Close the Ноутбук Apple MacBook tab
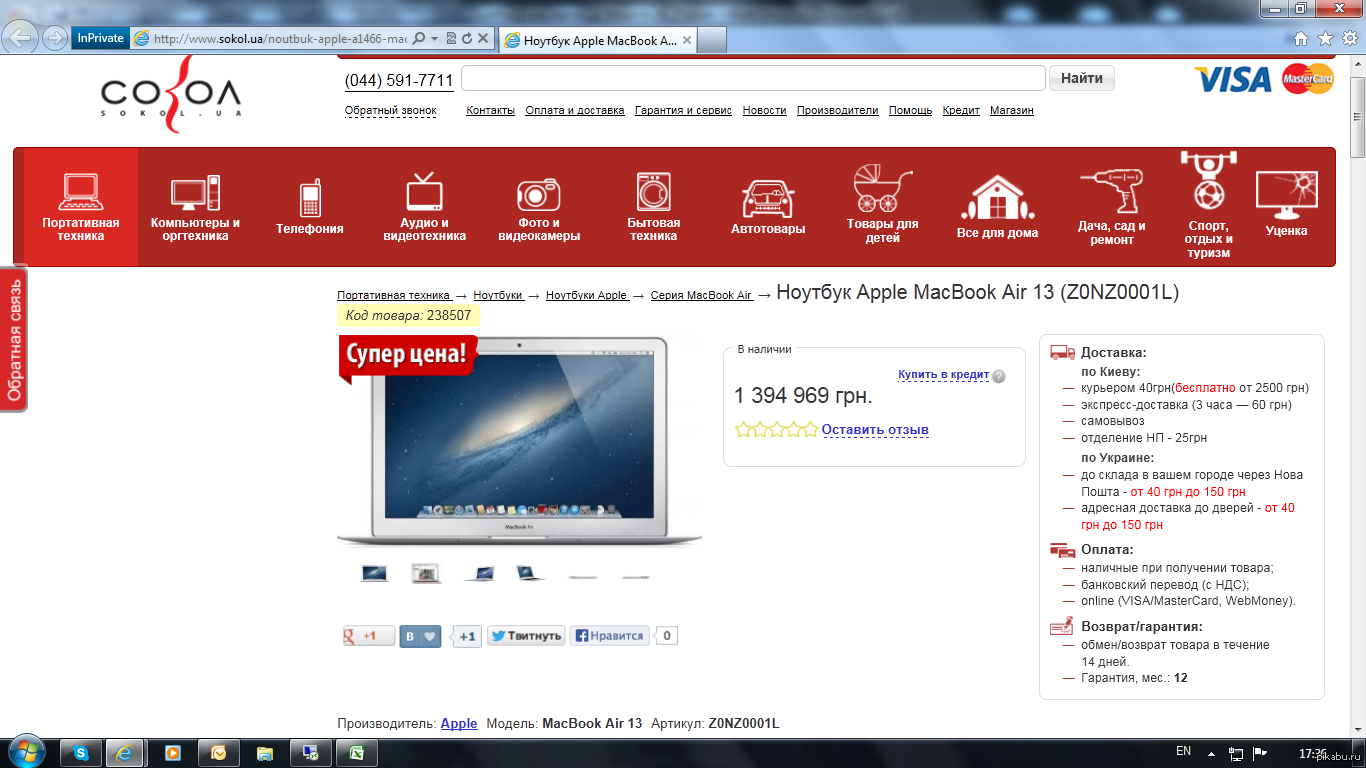 point(687,41)
